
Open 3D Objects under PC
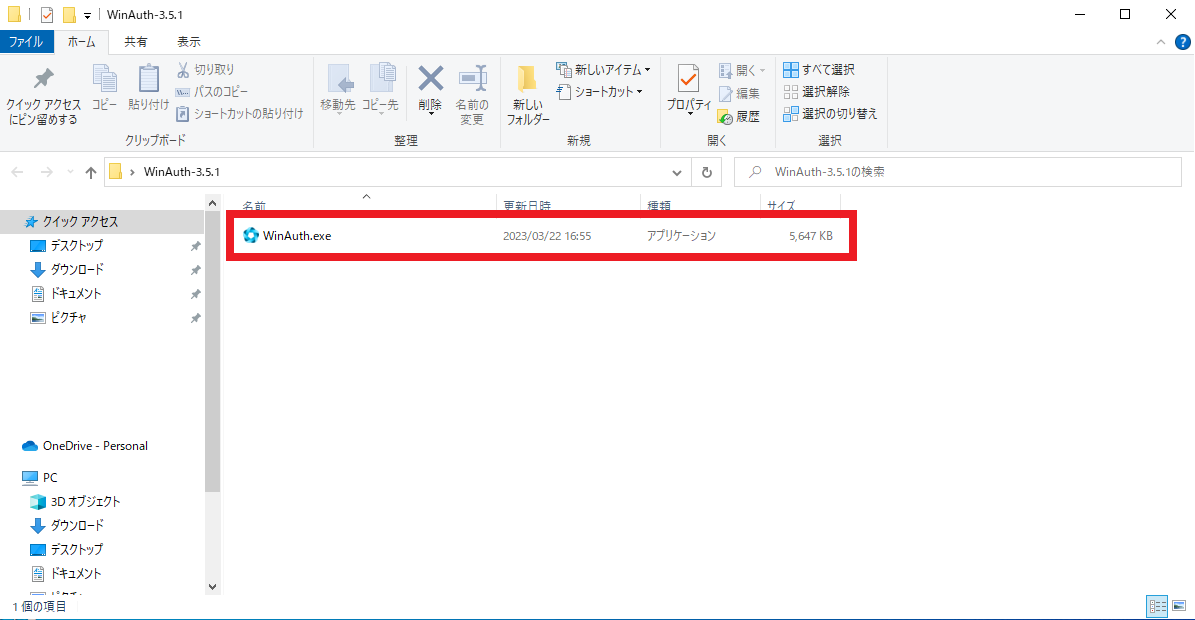click(85, 501)
